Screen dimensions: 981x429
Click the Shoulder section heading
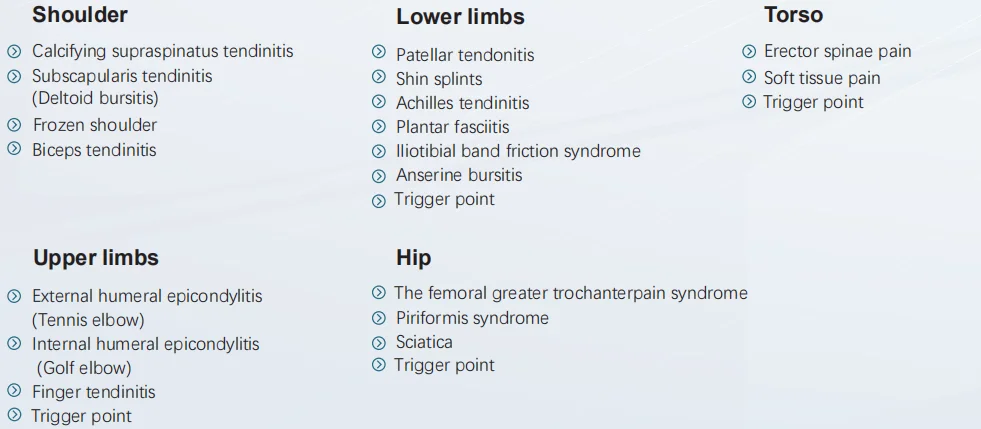80,14
